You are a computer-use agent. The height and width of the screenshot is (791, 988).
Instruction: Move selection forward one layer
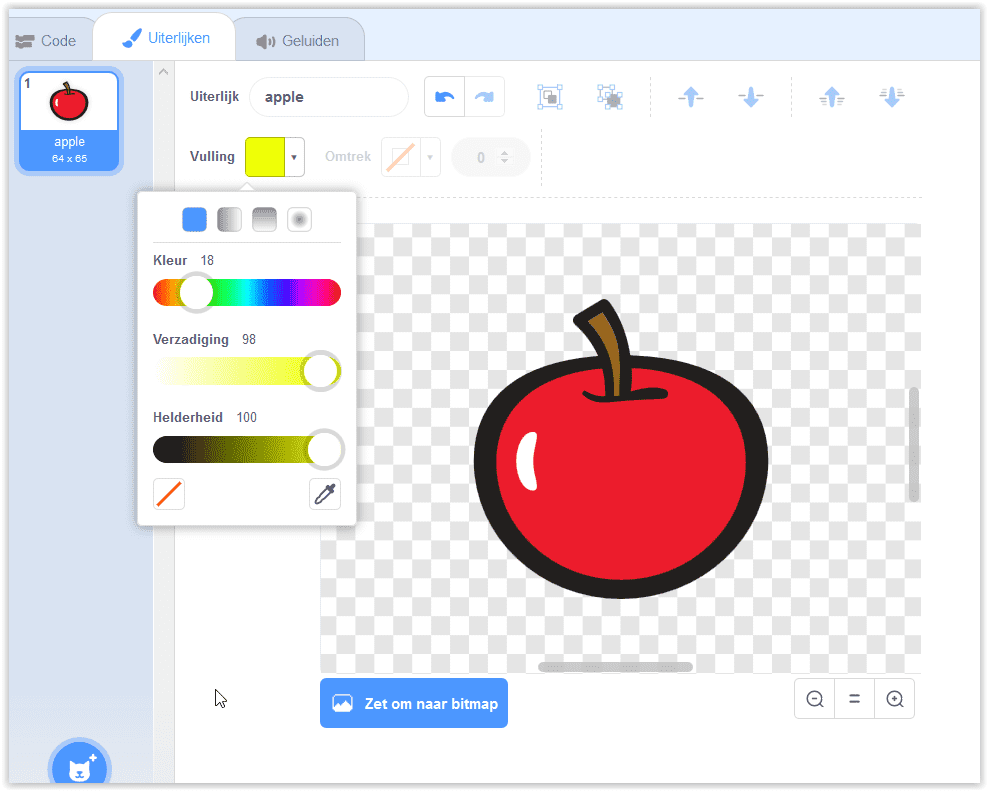pyautogui.click(x=691, y=97)
